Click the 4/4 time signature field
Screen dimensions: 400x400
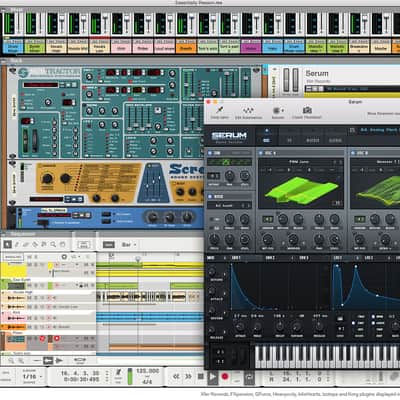pyautogui.click(x=147, y=381)
